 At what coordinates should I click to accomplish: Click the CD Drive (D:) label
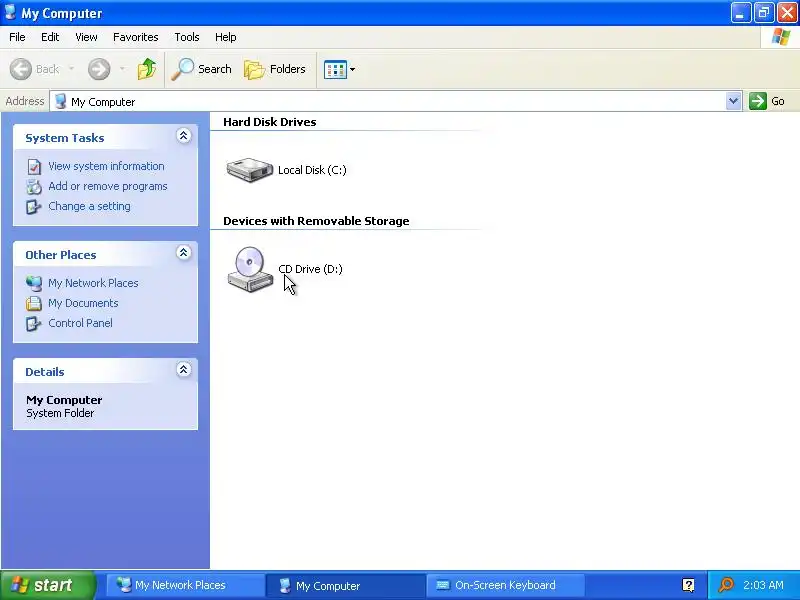coord(310,269)
